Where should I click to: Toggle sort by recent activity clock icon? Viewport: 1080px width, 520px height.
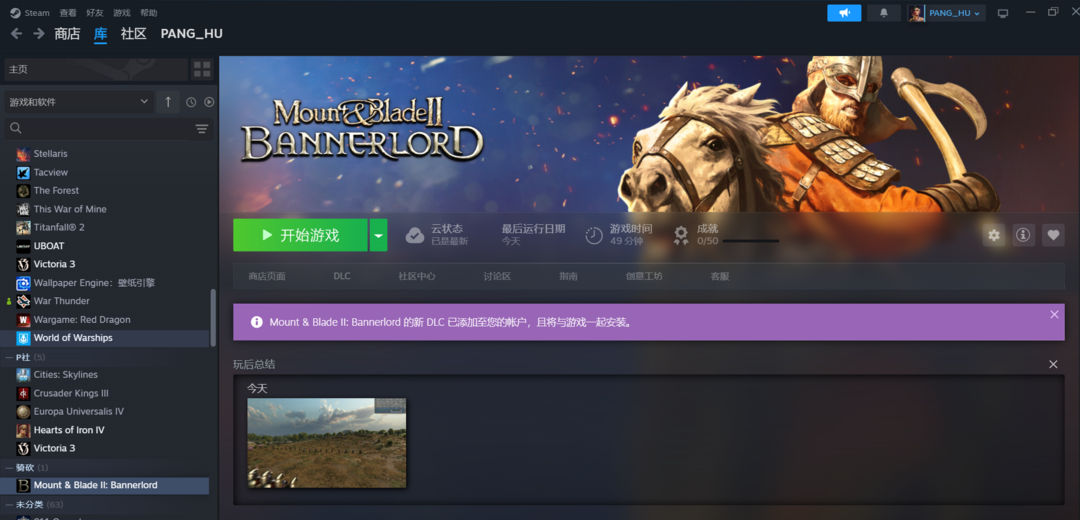191,102
